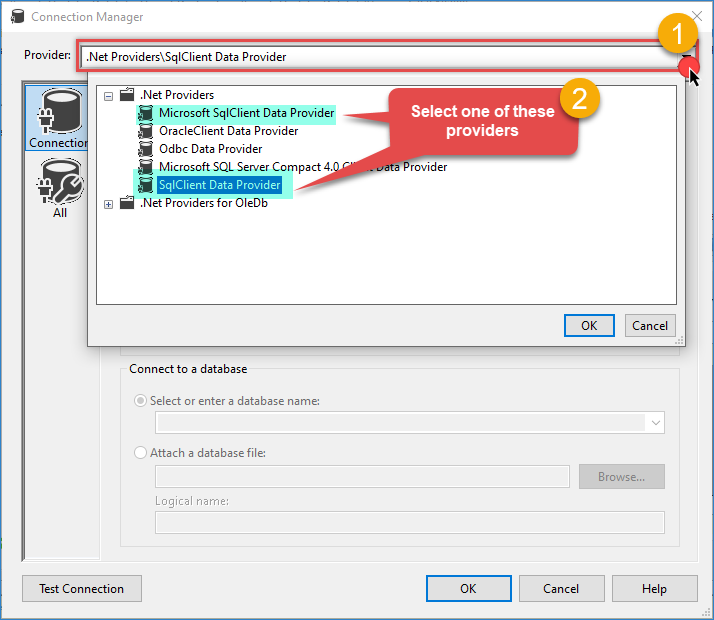Click the OracleClient Data Provider database icon
This screenshot has width=714, height=620.
tap(147, 131)
